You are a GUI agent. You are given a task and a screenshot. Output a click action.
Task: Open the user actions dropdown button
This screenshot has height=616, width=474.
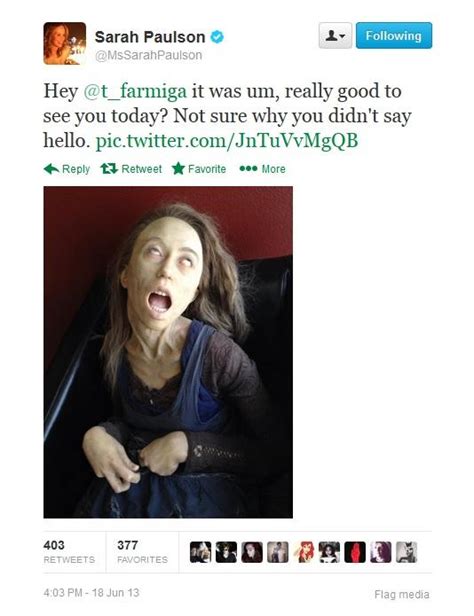coord(335,36)
